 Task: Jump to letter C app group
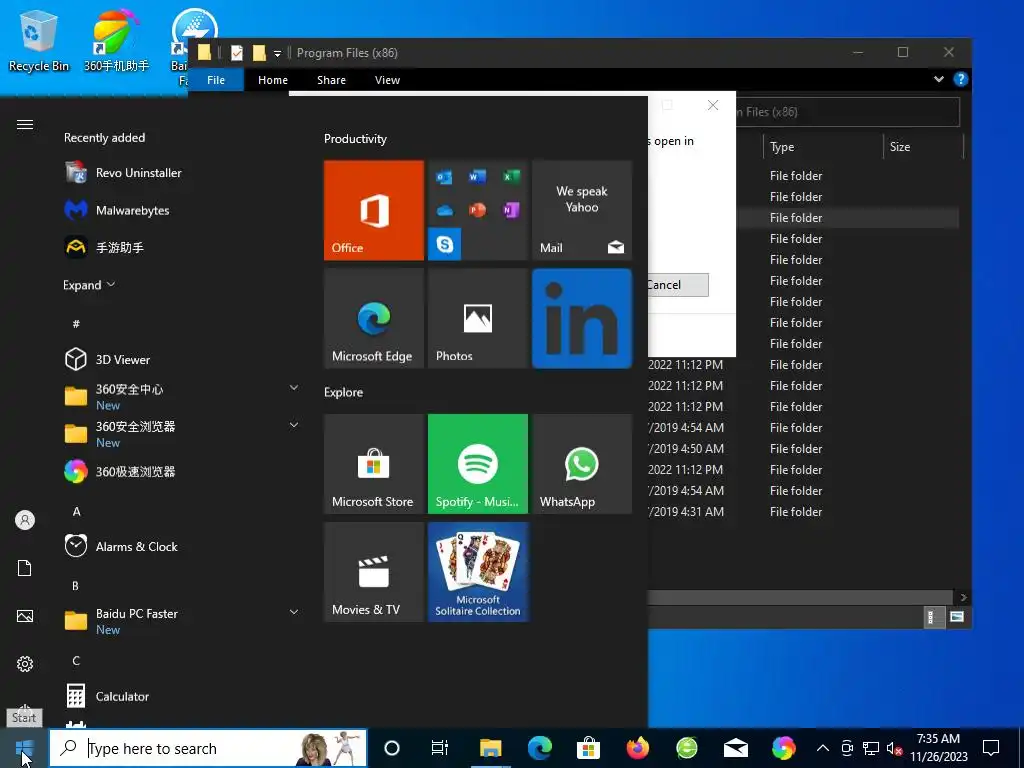[x=76, y=661]
